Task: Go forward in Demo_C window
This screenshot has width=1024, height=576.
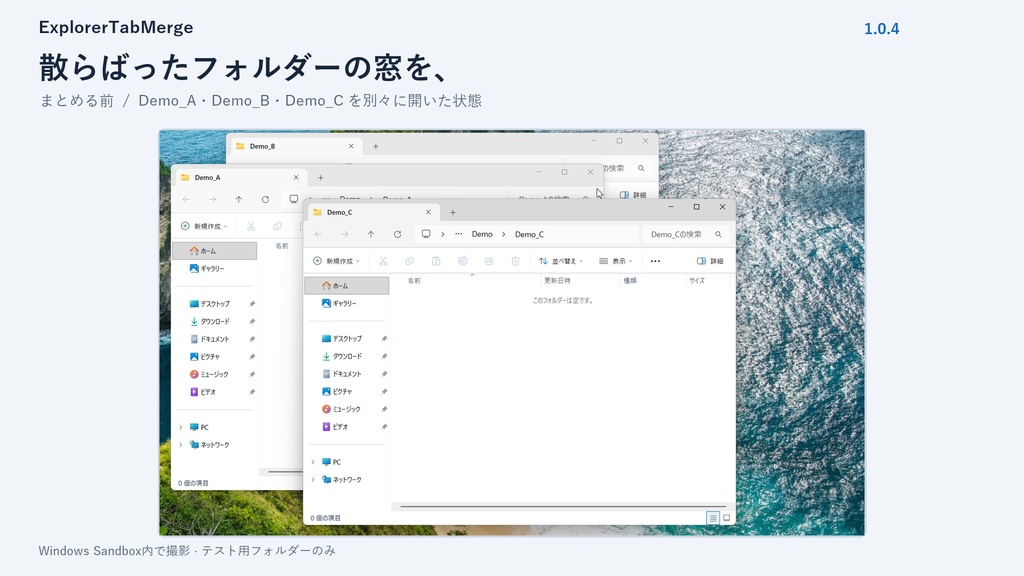Action: pyautogui.click(x=344, y=234)
